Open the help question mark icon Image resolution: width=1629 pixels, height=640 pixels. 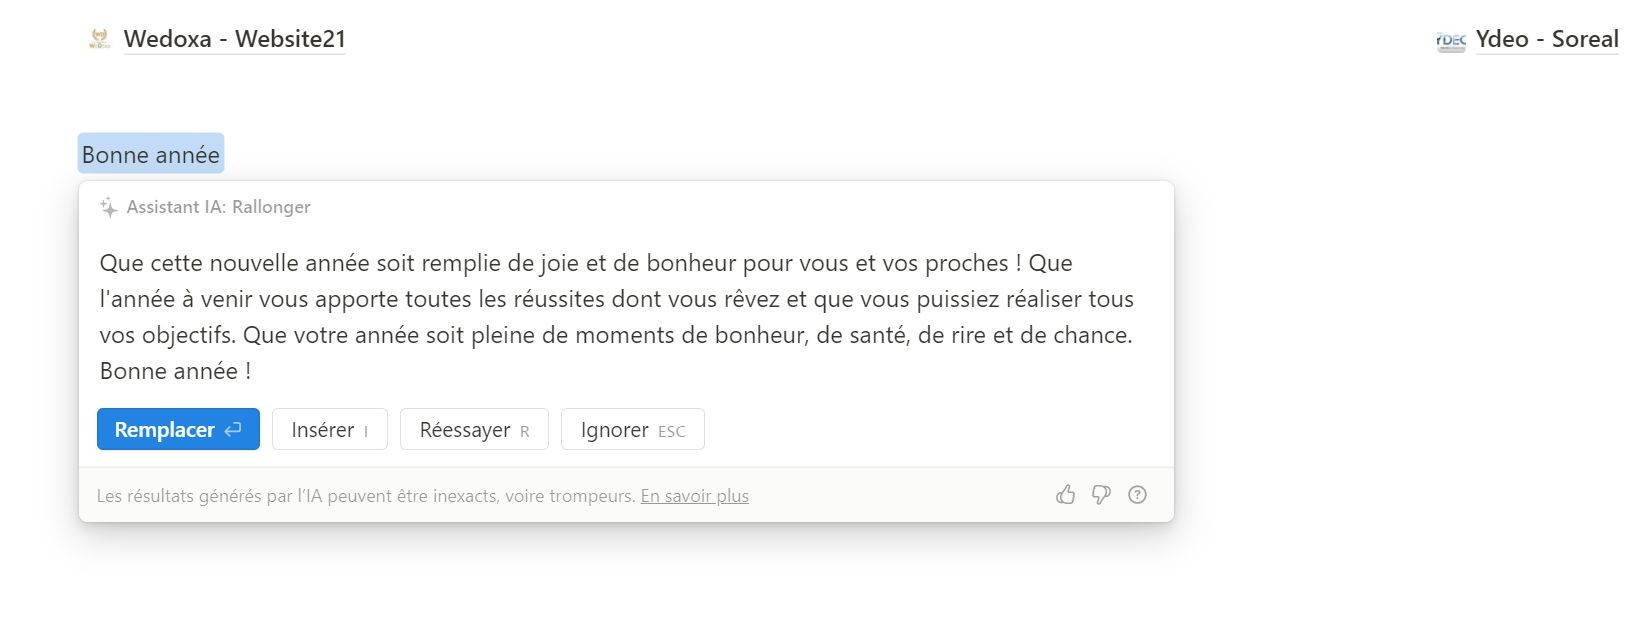(1137, 495)
